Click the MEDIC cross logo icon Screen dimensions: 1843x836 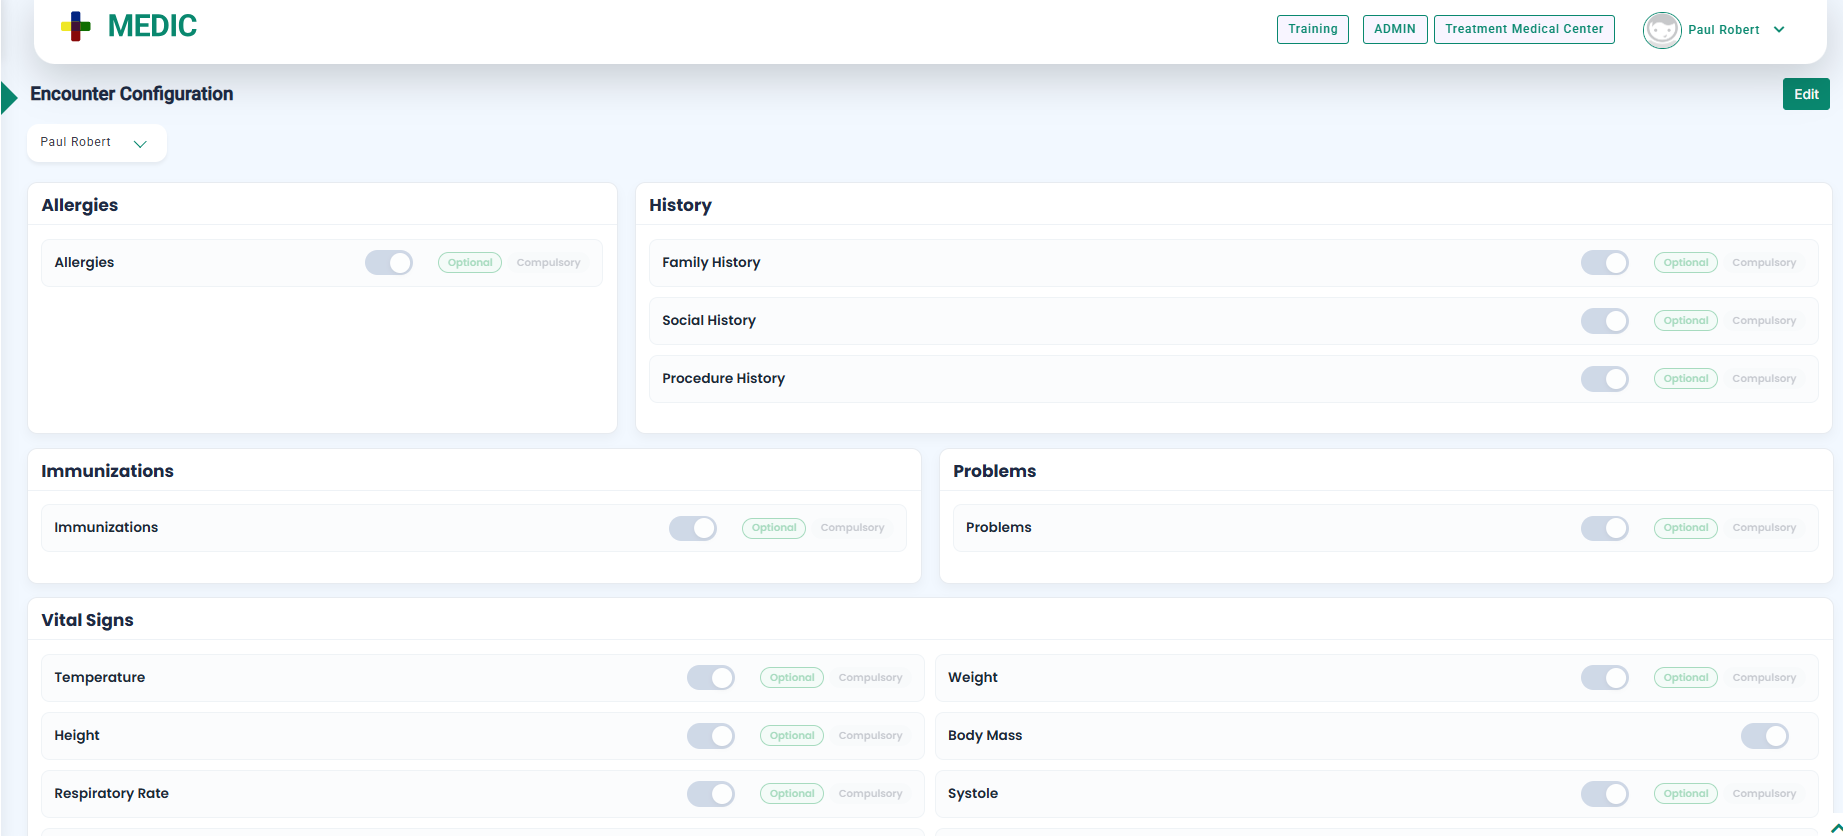pos(76,27)
